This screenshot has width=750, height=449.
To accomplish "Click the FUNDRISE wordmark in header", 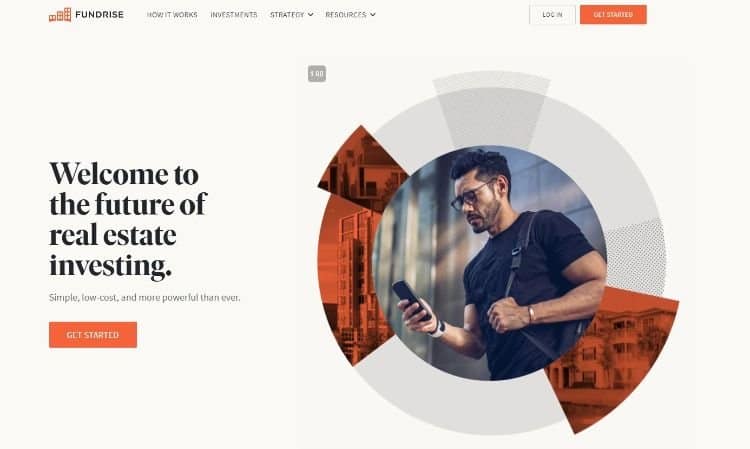I will click(99, 15).
